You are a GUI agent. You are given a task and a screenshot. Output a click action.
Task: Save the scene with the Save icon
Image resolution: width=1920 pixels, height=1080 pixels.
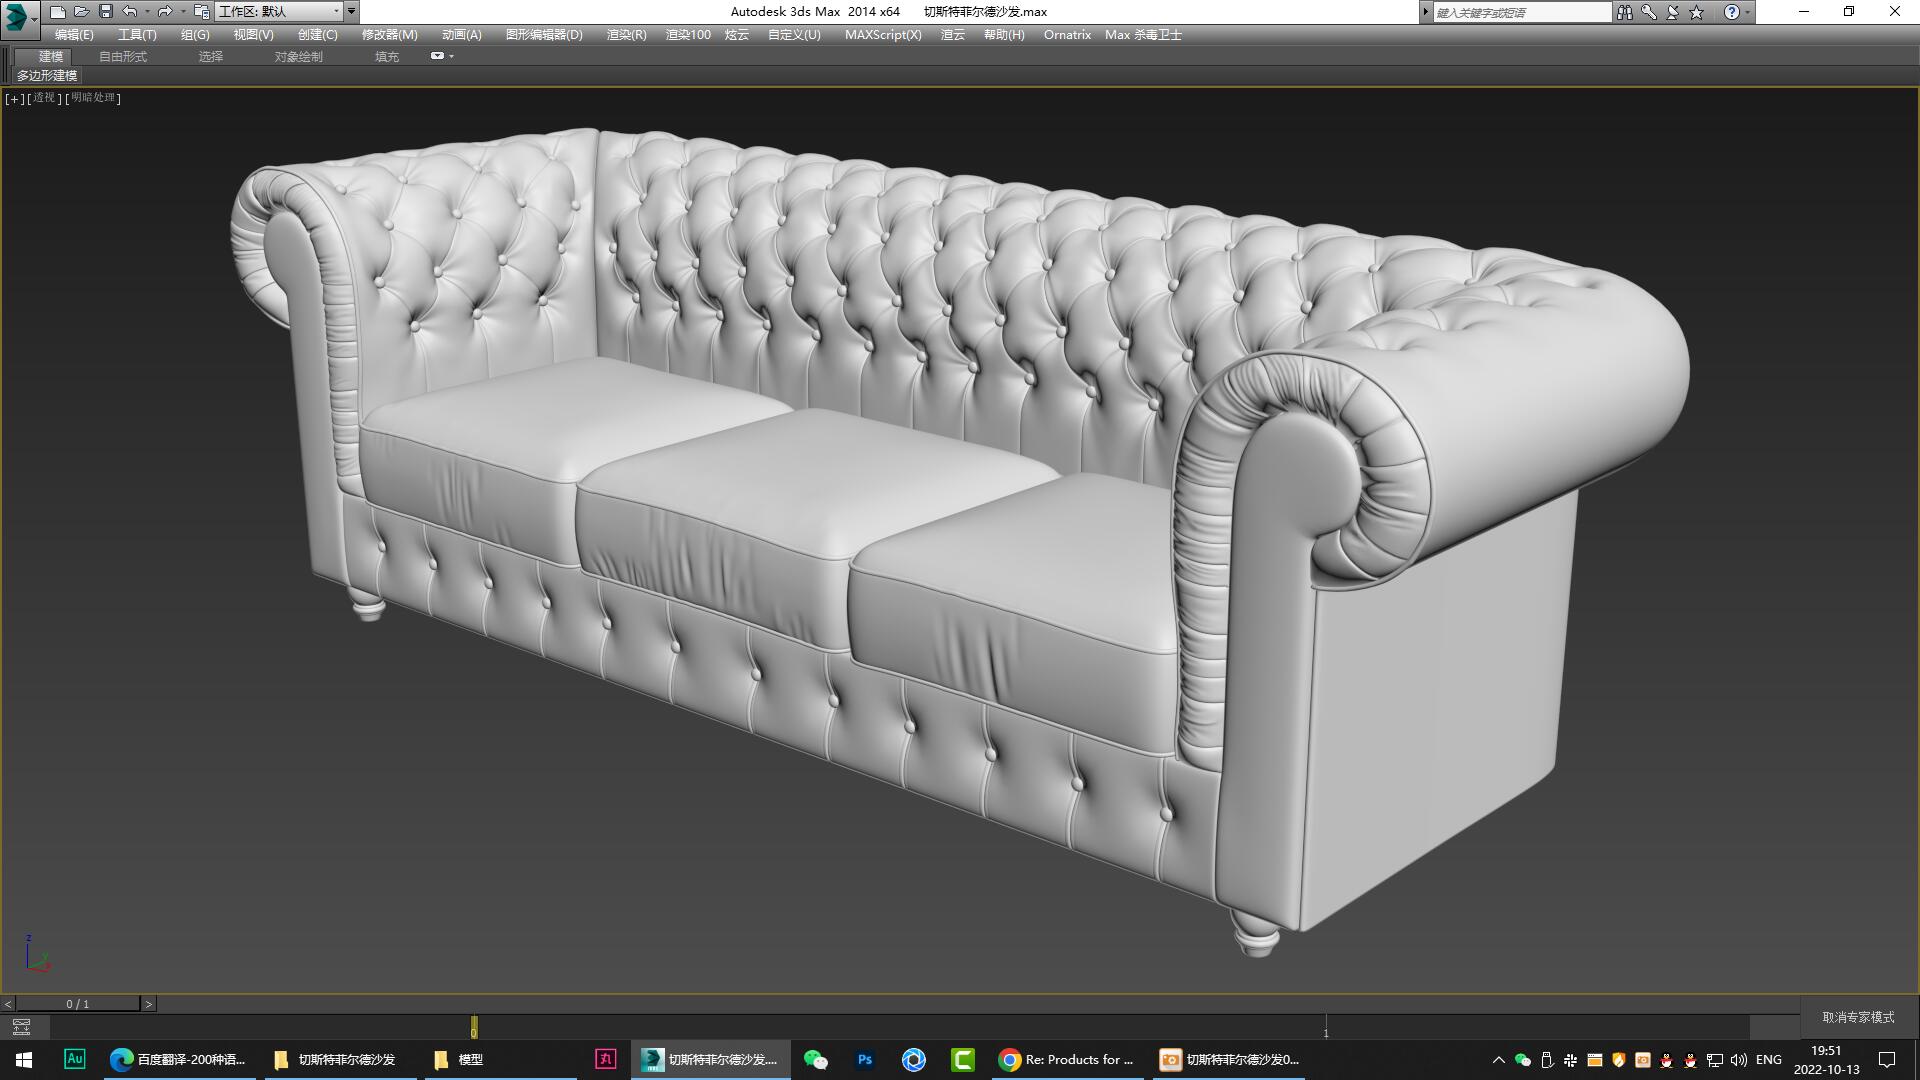[x=105, y=11]
